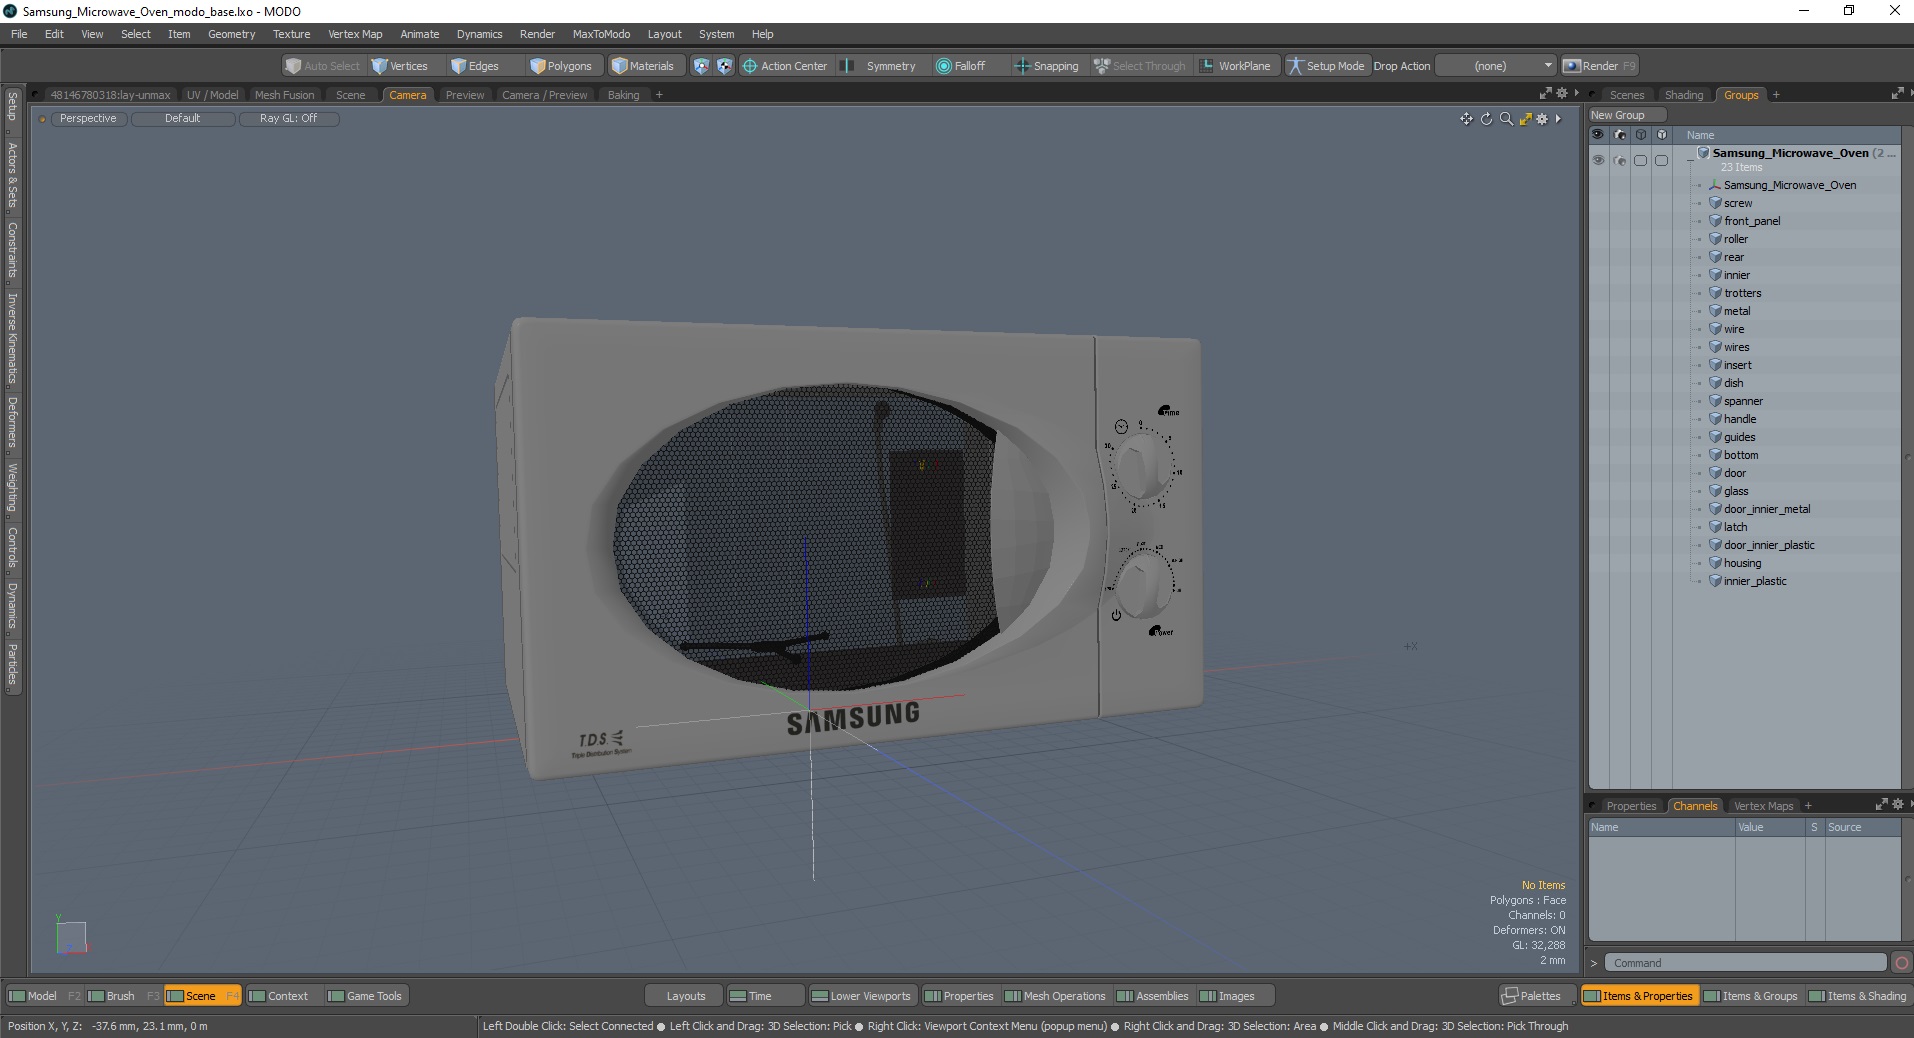
Task: Switch to the Camera viewport tab
Action: click(x=408, y=95)
